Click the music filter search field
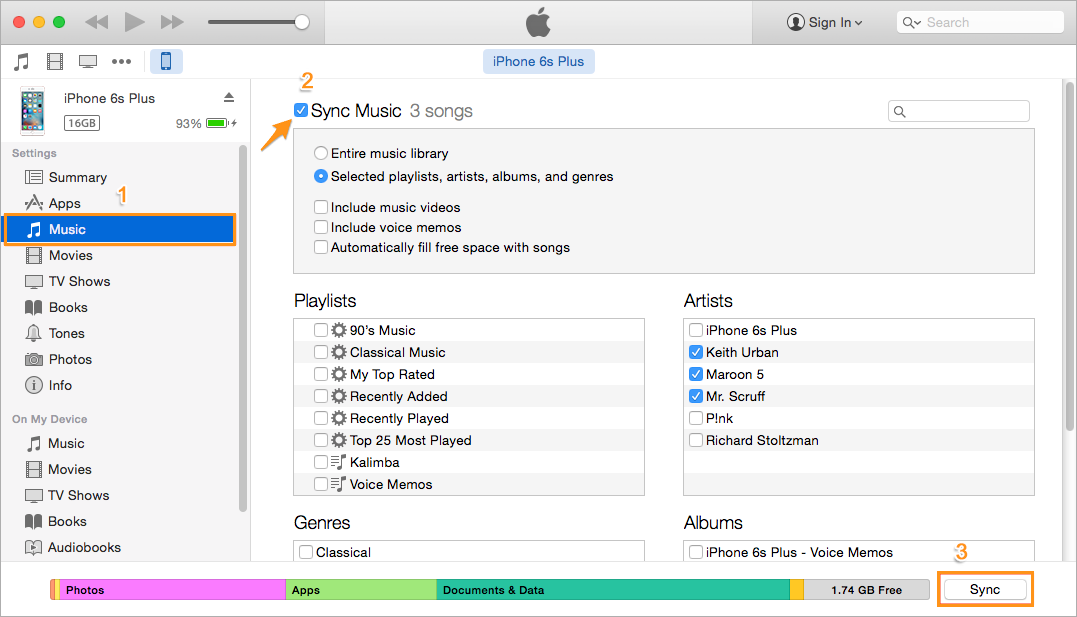 (959, 111)
